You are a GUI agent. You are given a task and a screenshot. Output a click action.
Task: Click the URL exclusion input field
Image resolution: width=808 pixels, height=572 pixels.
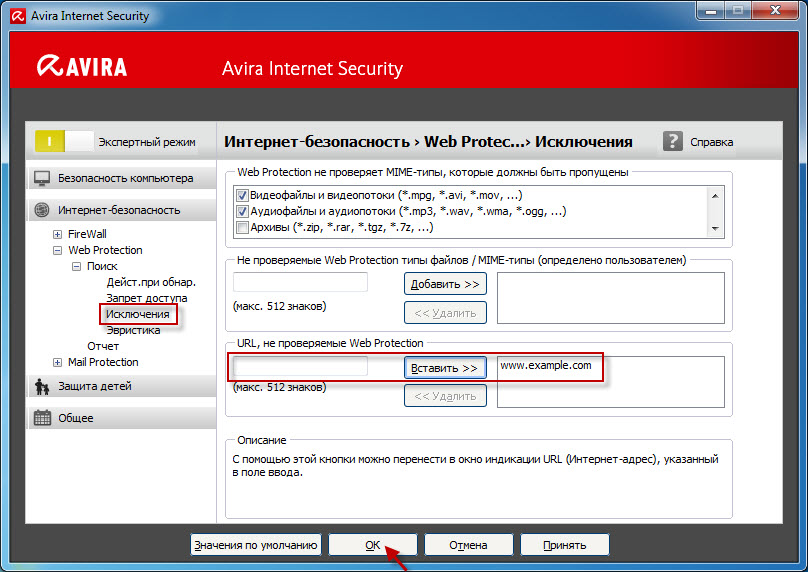pos(300,366)
